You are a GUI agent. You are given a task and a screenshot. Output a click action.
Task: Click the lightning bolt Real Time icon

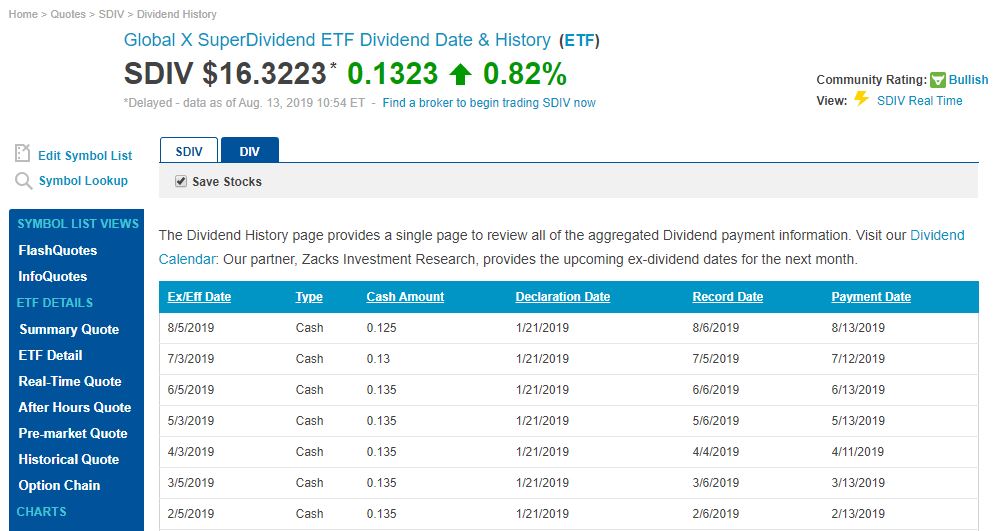pyautogui.click(x=861, y=99)
